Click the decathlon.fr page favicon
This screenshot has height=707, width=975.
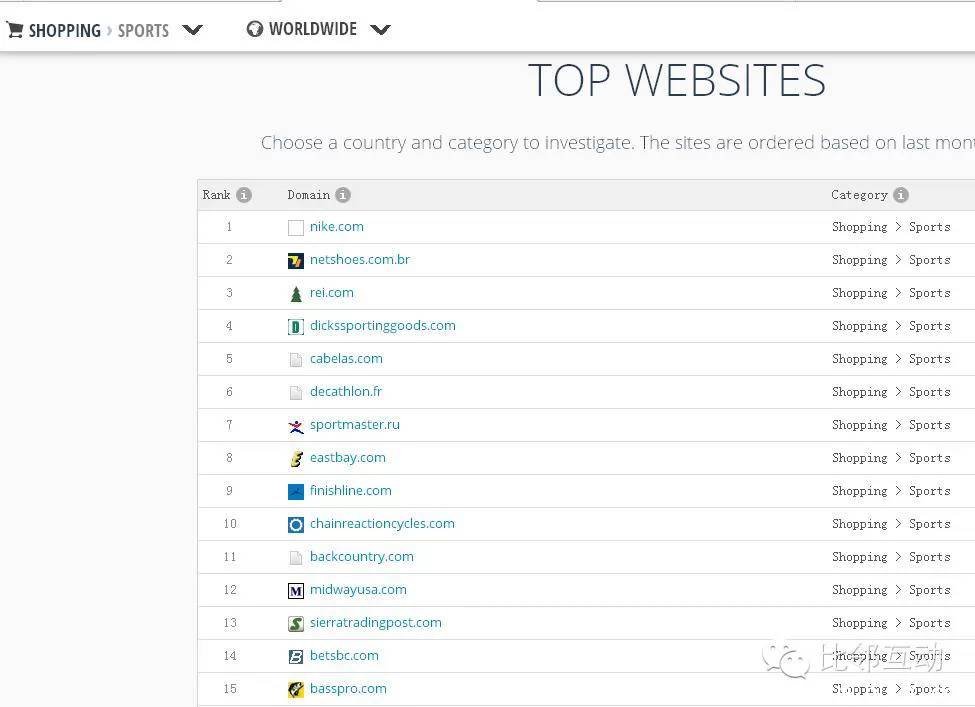tap(296, 392)
